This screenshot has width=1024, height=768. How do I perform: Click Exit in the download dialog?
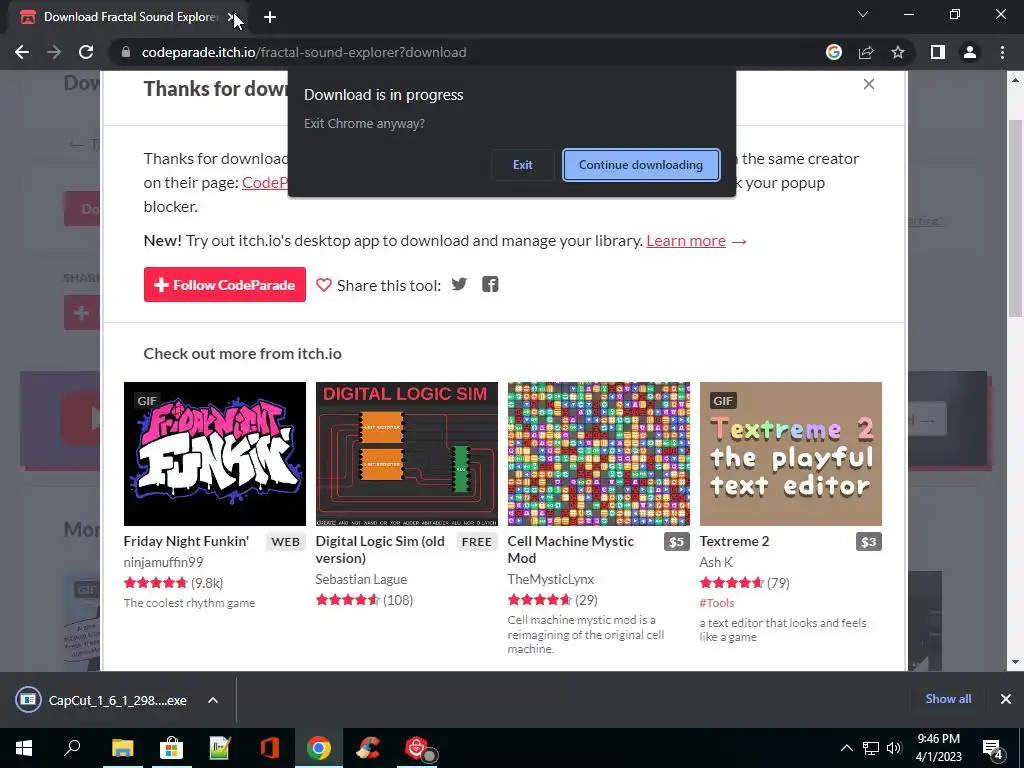522,165
